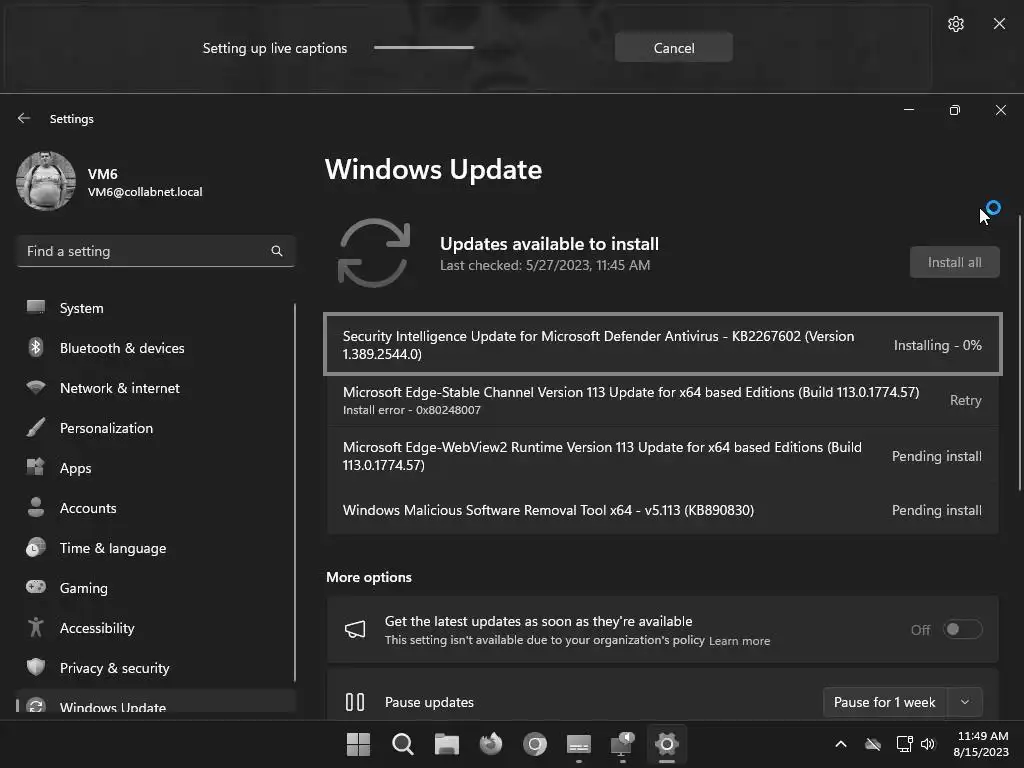Click the main page vertical scrollbar
The image size is (1024, 768).
coord(1019,353)
